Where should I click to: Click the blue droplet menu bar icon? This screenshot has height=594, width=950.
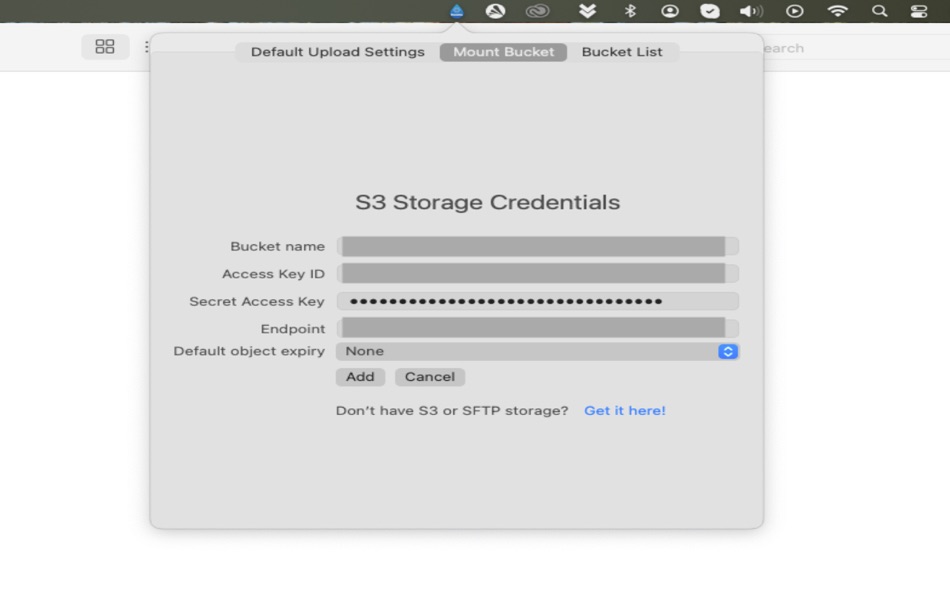(x=456, y=12)
